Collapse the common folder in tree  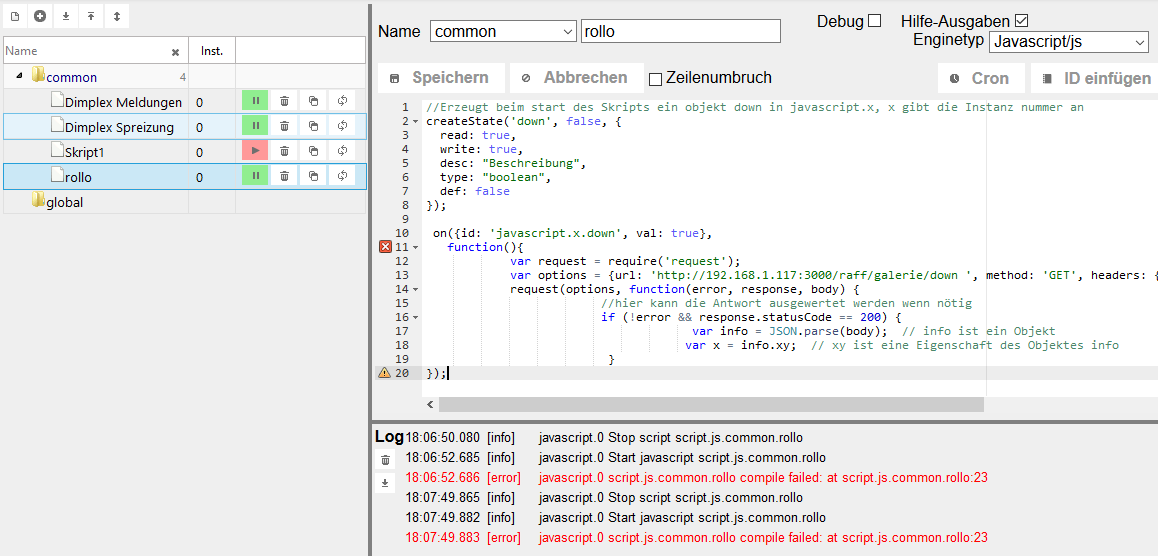pyautogui.click(x=19, y=77)
